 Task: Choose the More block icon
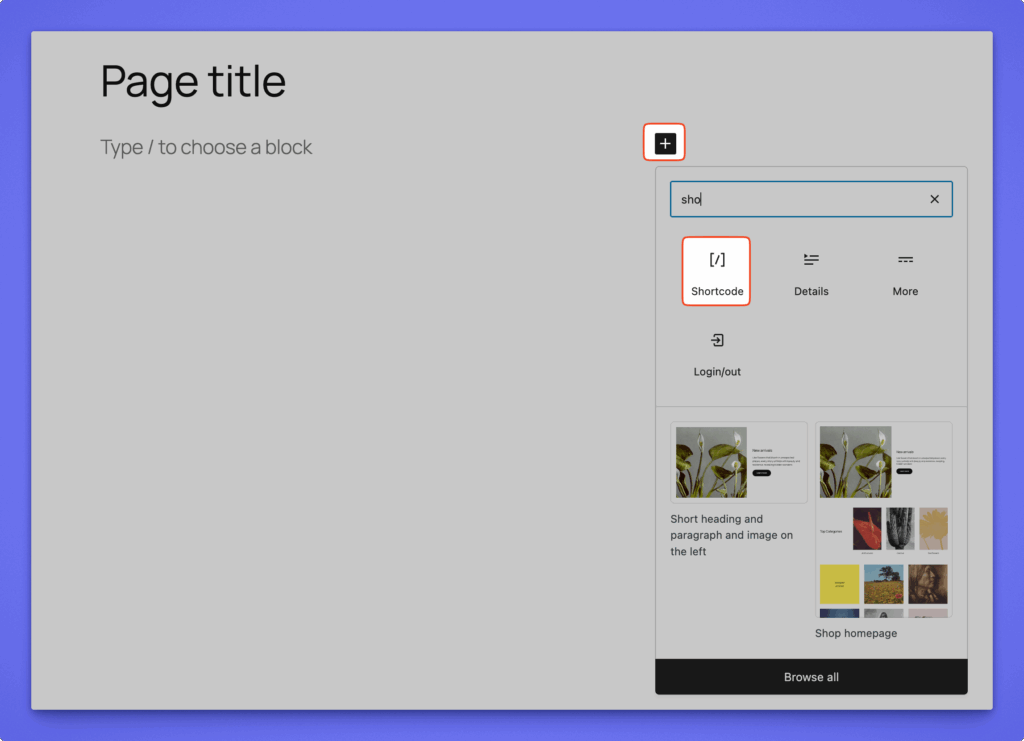click(905, 260)
